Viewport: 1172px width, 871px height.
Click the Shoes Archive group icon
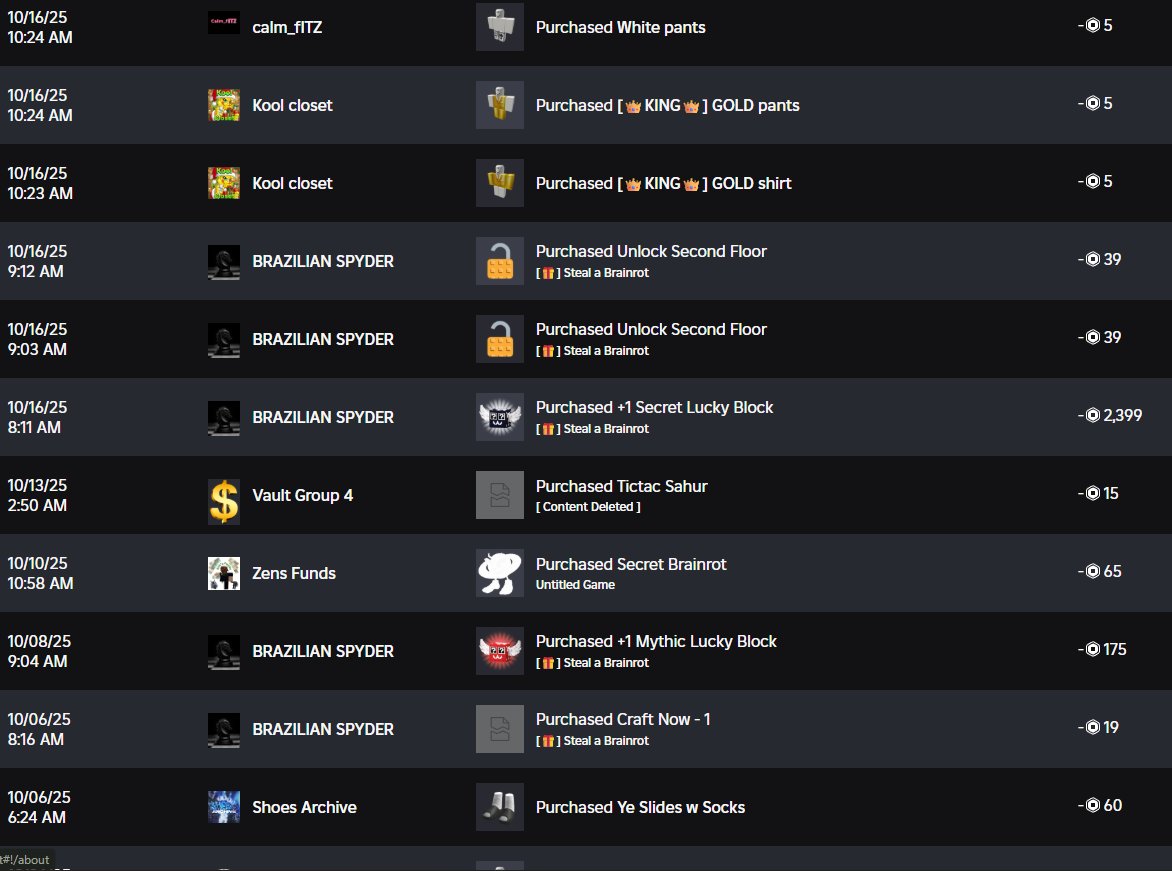pos(223,807)
